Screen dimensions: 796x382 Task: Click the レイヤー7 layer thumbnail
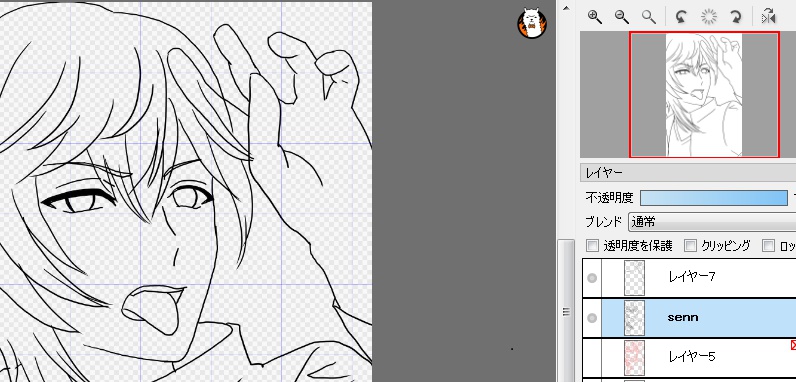(x=634, y=278)
